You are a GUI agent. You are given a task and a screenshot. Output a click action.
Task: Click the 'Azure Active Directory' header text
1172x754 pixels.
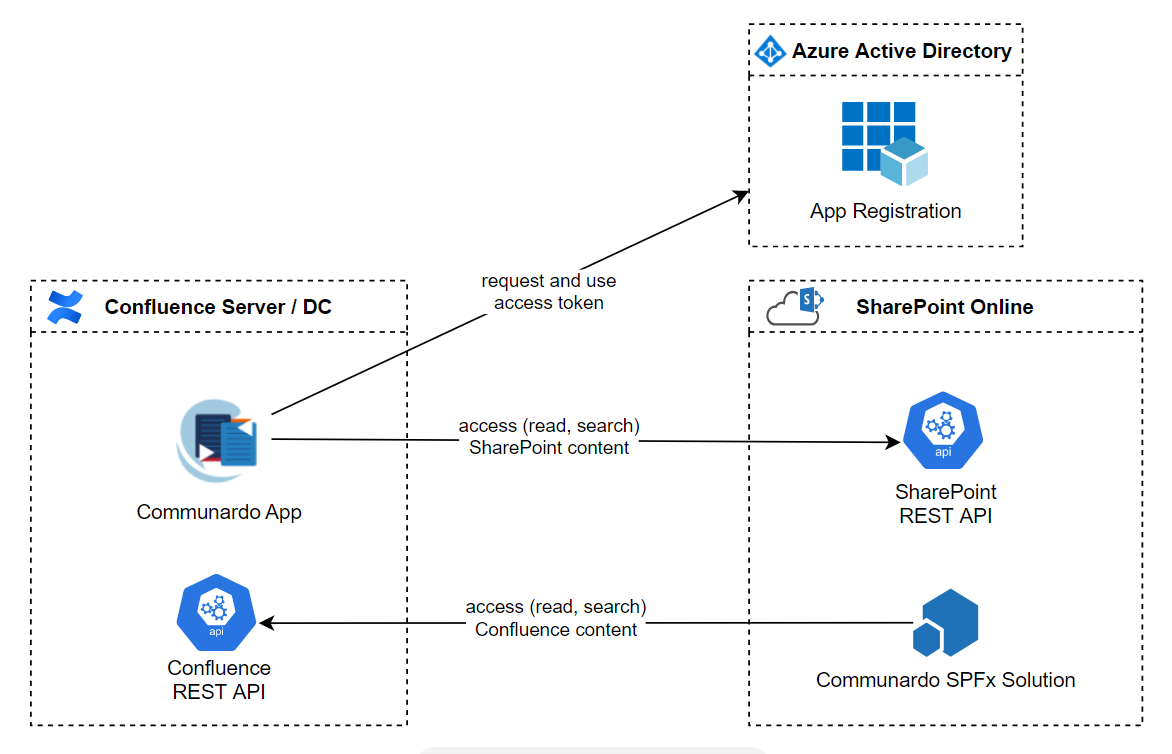tap(901, 51)
